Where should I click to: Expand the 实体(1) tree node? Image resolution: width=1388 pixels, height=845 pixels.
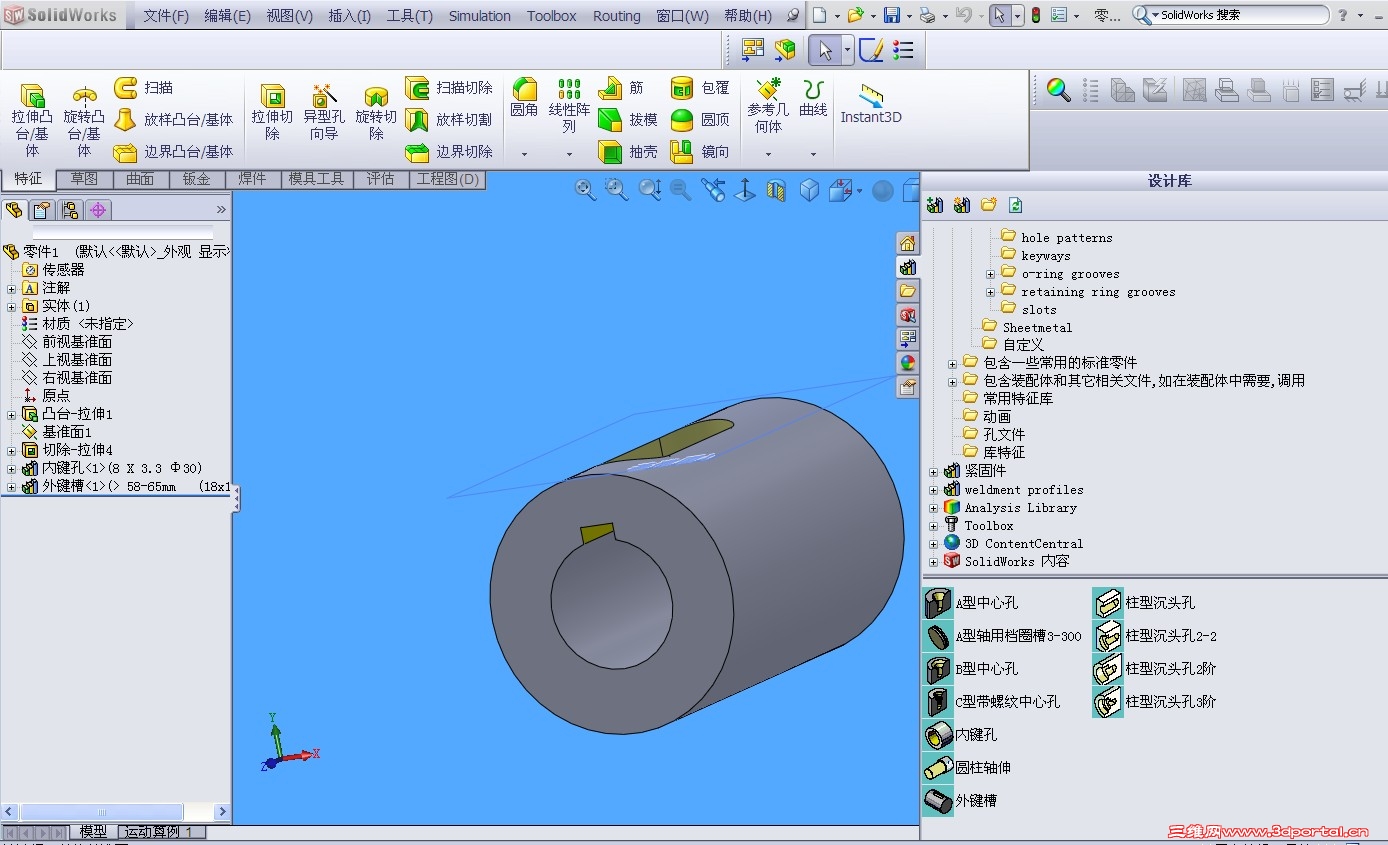(12, 306)
